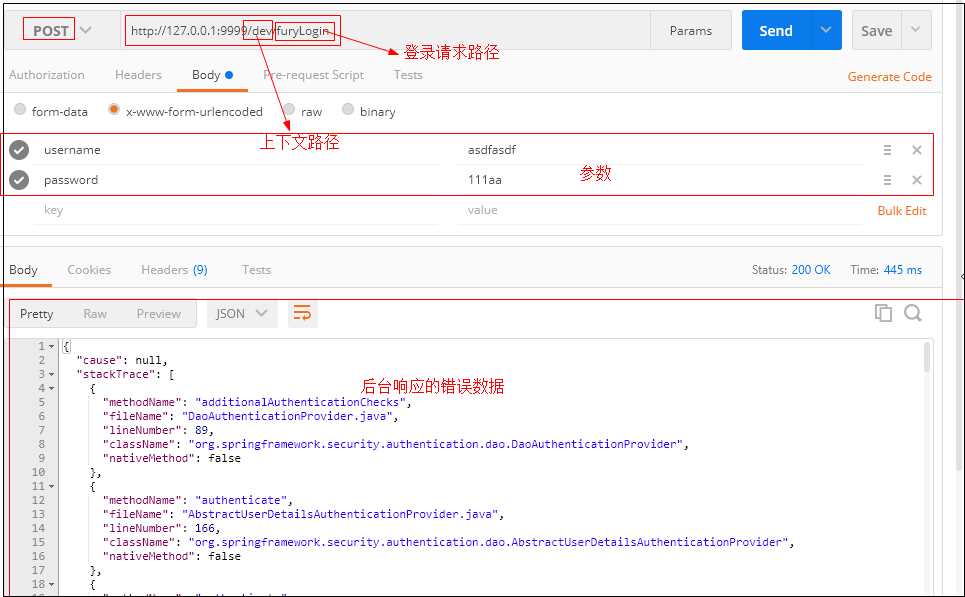Image resolution: width=965 pixels, height=597 pixels.
Task: Collapse the stackTrace array at line 3
Action: (52, 374)
